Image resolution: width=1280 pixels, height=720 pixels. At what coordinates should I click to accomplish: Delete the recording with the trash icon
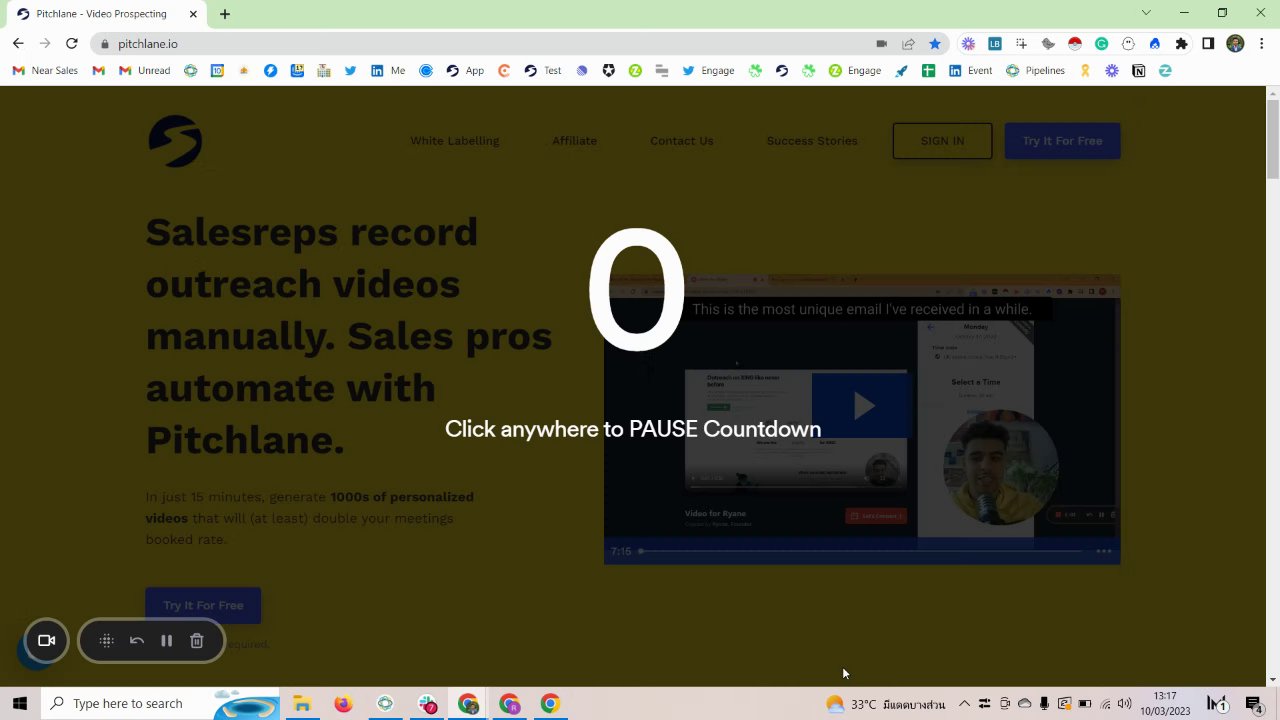197,641
